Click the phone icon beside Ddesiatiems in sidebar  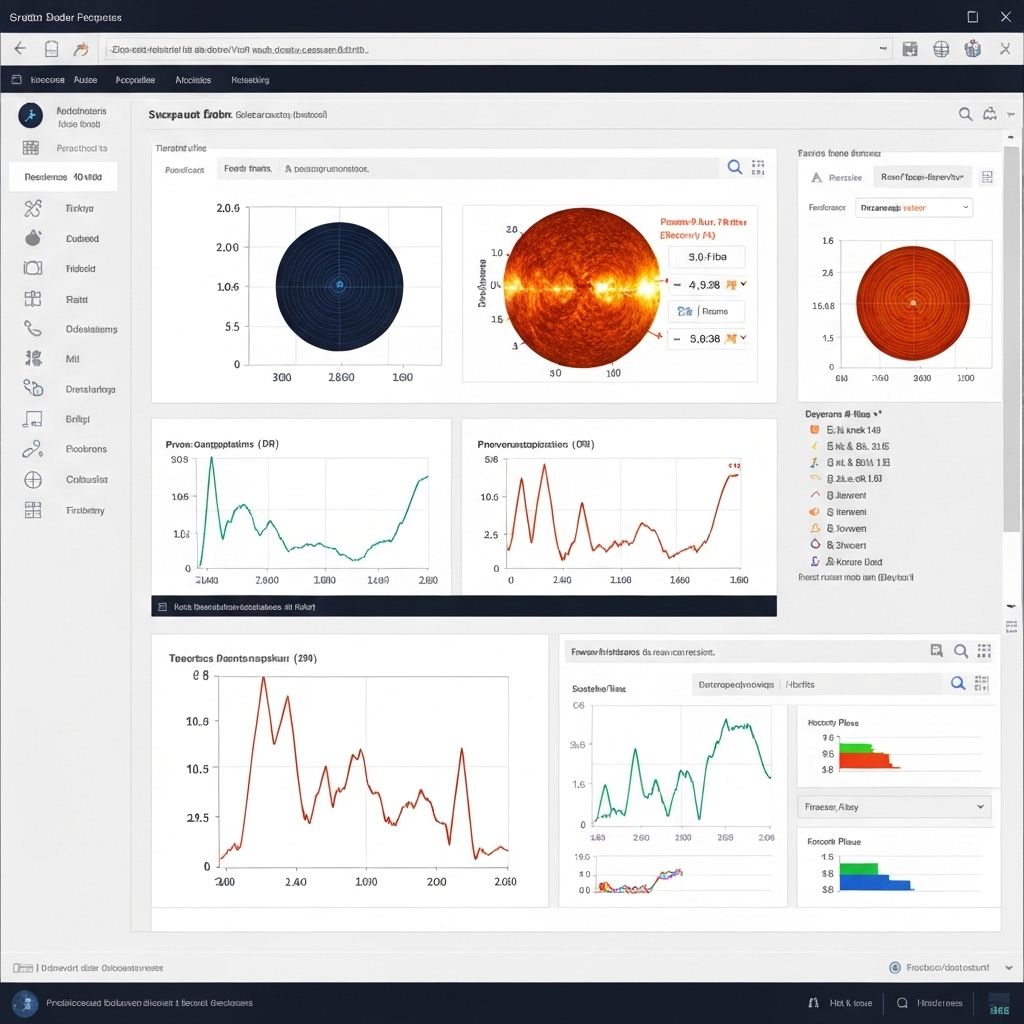click(x=32, y=328)
